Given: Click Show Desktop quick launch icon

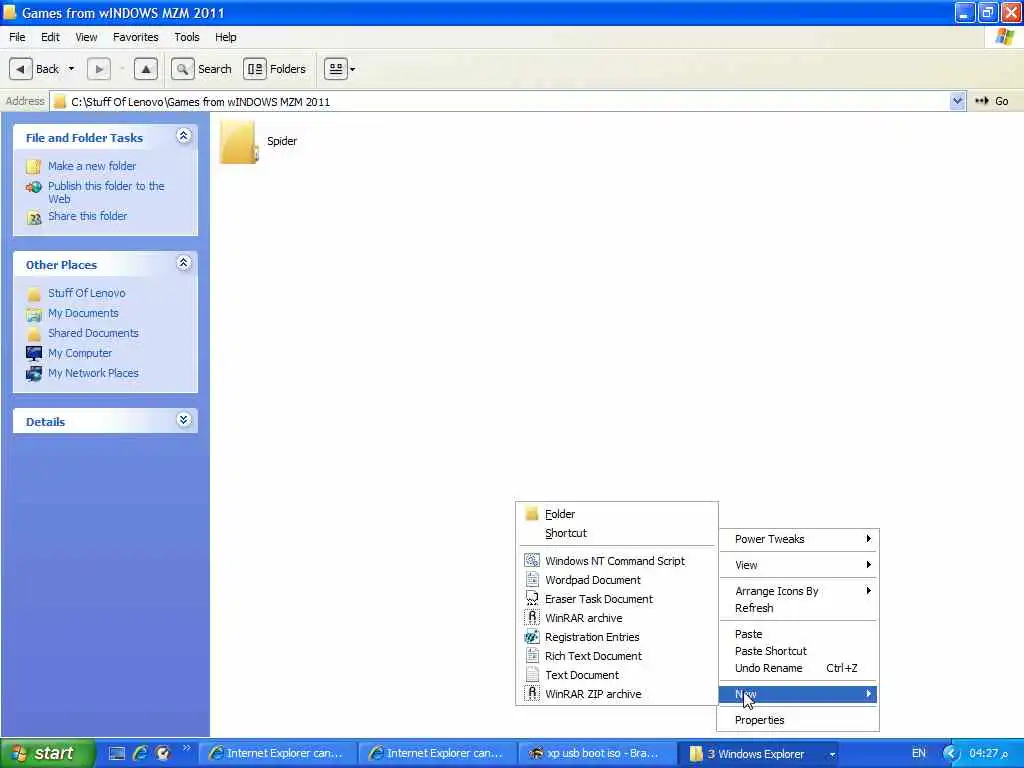Looking at the screenshot, I should 117,753.
